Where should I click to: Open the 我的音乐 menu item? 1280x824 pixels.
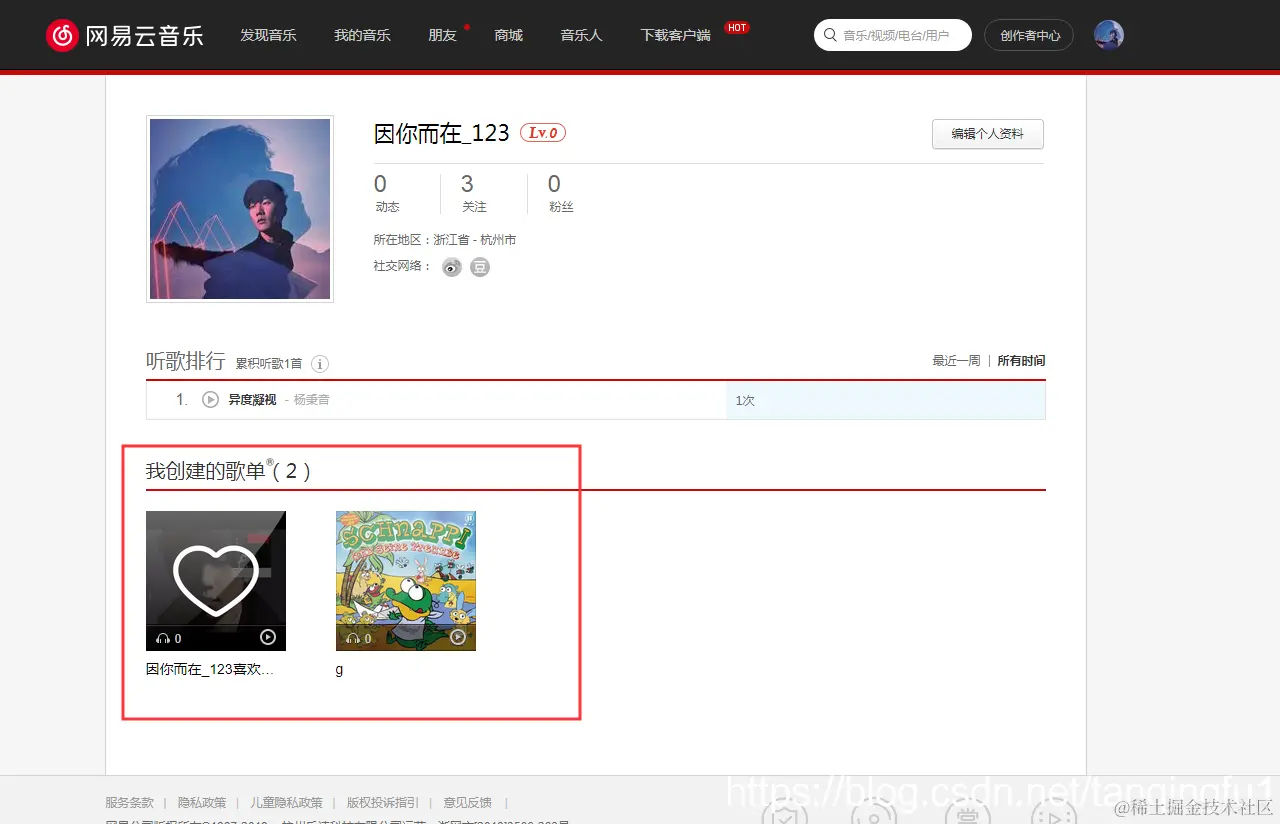coord(362,35)
